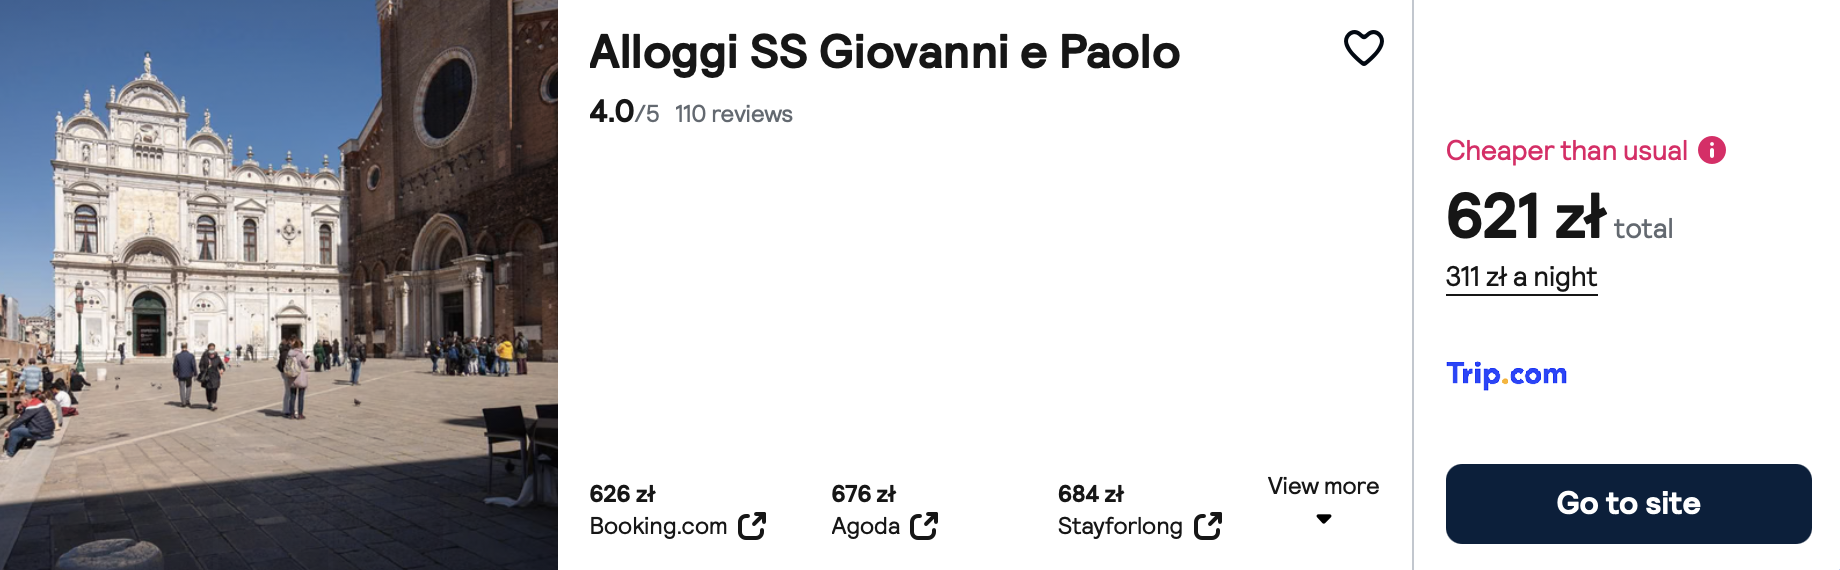Click the Cheaper than usual label

(x=1566, y=151)
